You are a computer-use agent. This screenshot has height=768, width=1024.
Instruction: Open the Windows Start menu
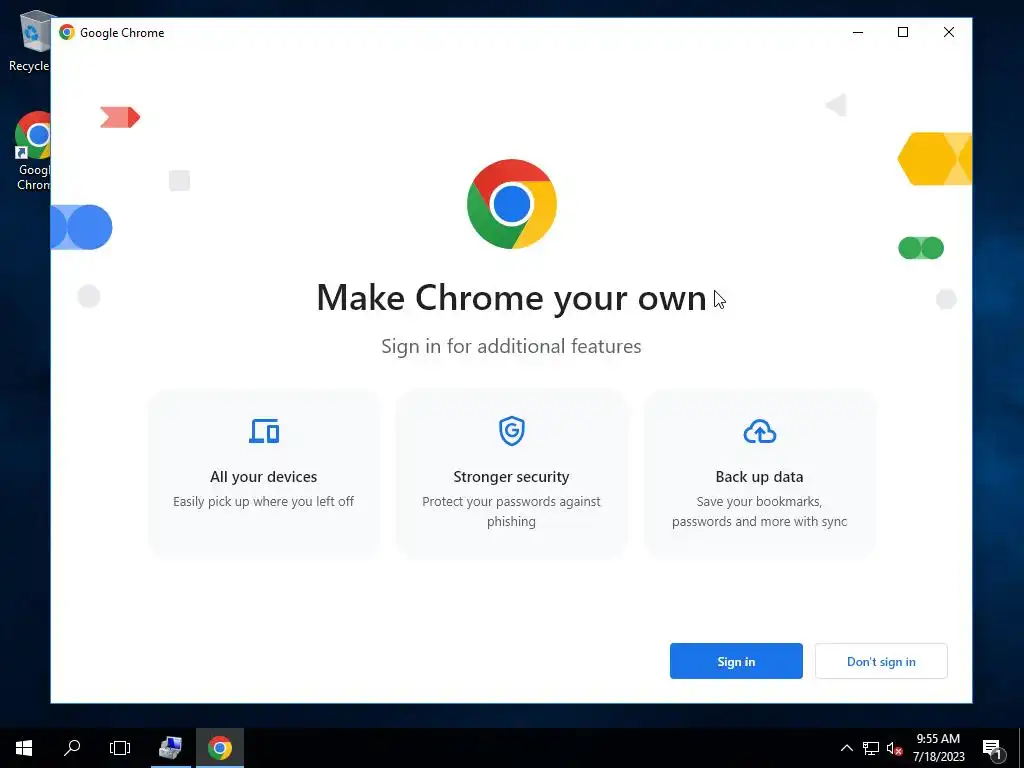(x=24, y=748)
